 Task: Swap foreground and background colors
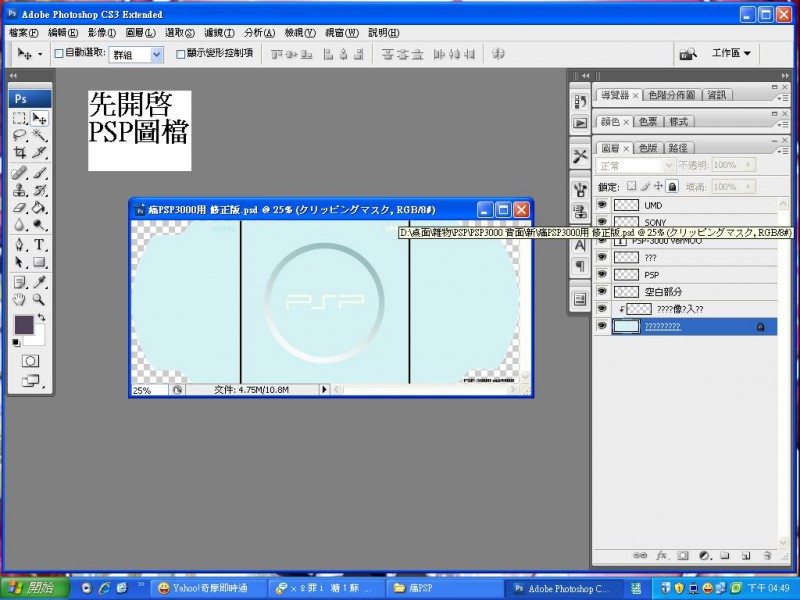click(41, 317)
